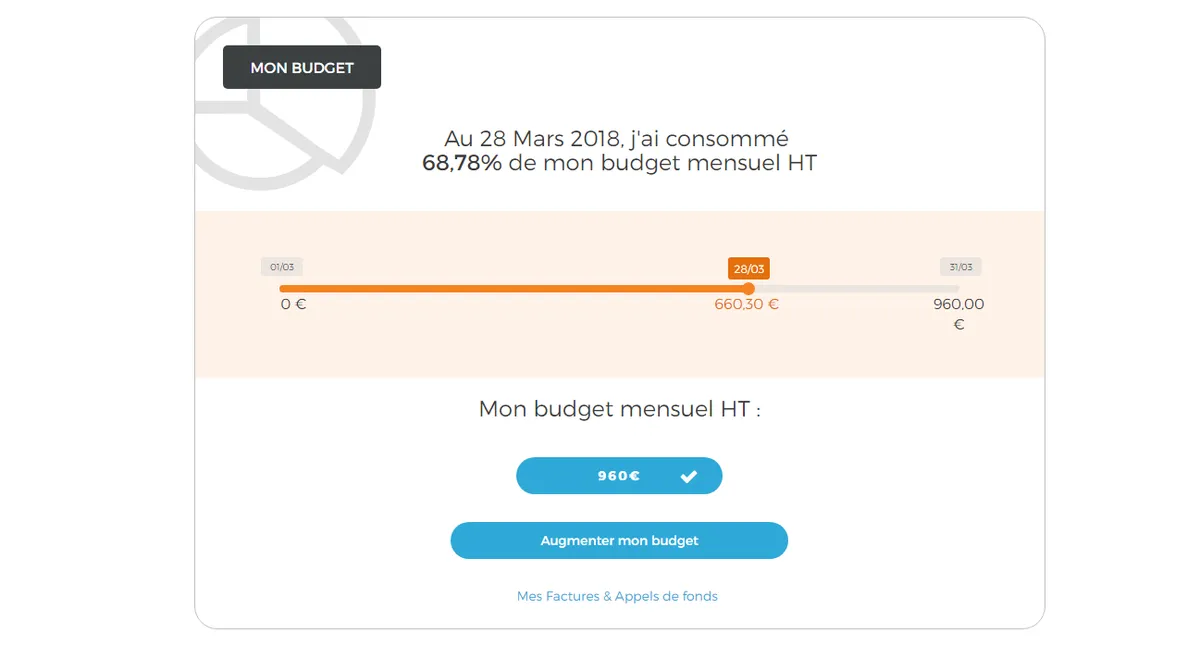
Task: Click the 31/03 end date label
Action: coord(960,267)
